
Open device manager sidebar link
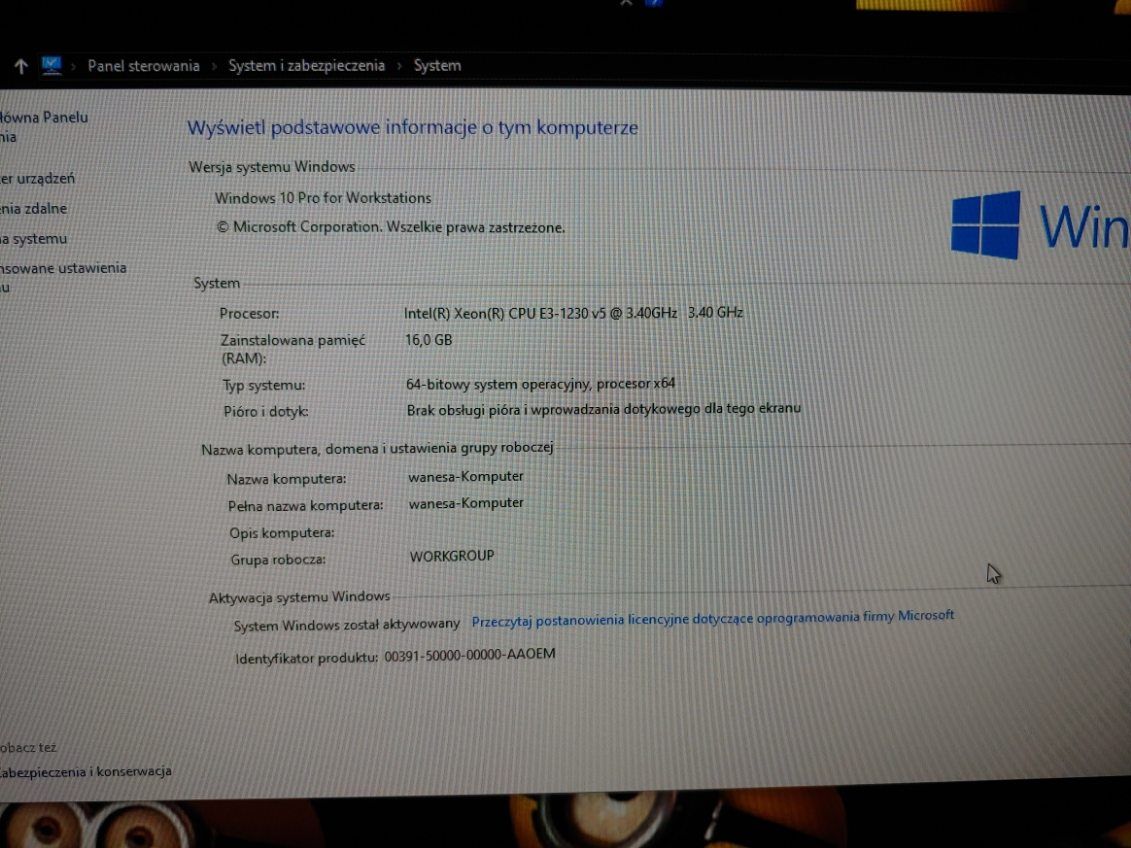click(x=38, y=178)
